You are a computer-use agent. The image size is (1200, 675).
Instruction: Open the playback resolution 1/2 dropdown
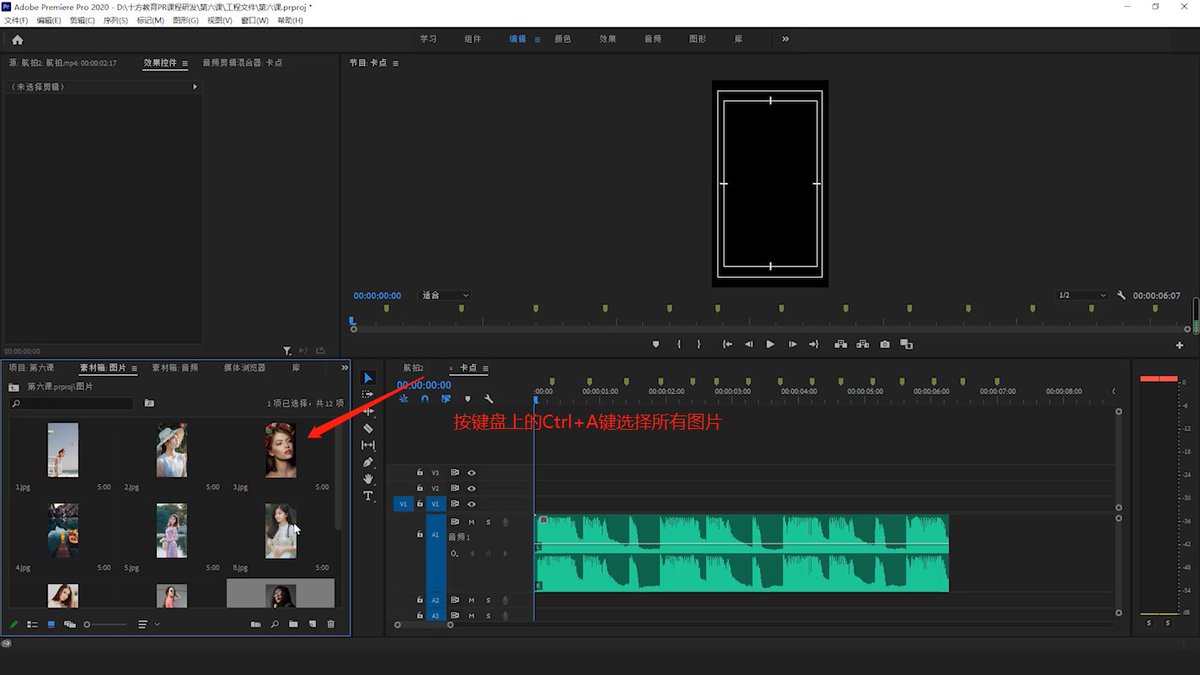coord(1083,296)
